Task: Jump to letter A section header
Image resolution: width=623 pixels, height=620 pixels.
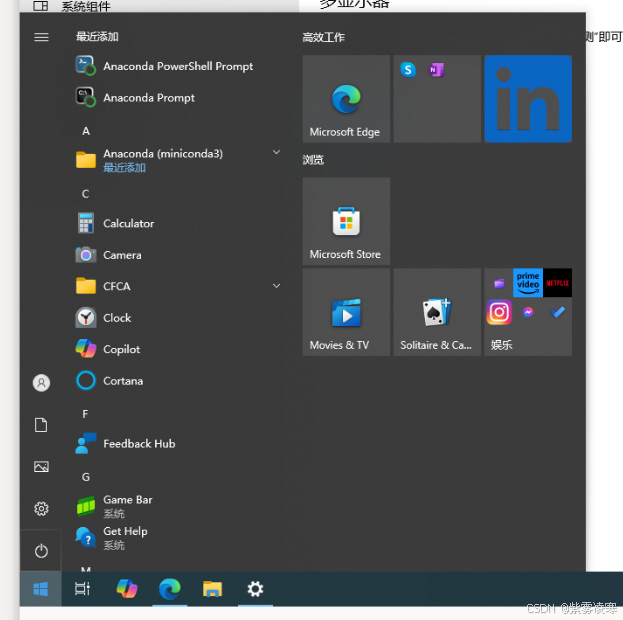Action: (x=86, y=131)
